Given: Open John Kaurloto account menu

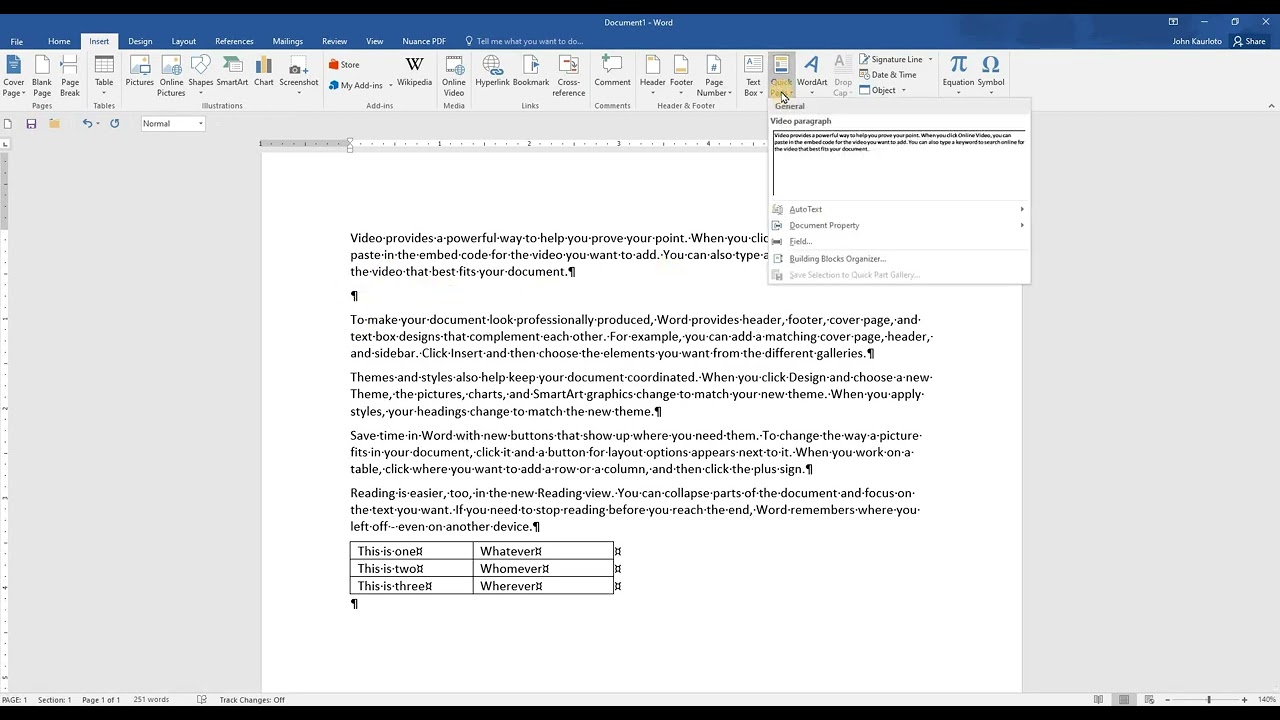Looking at the screenshot, I should [1196, 41].
